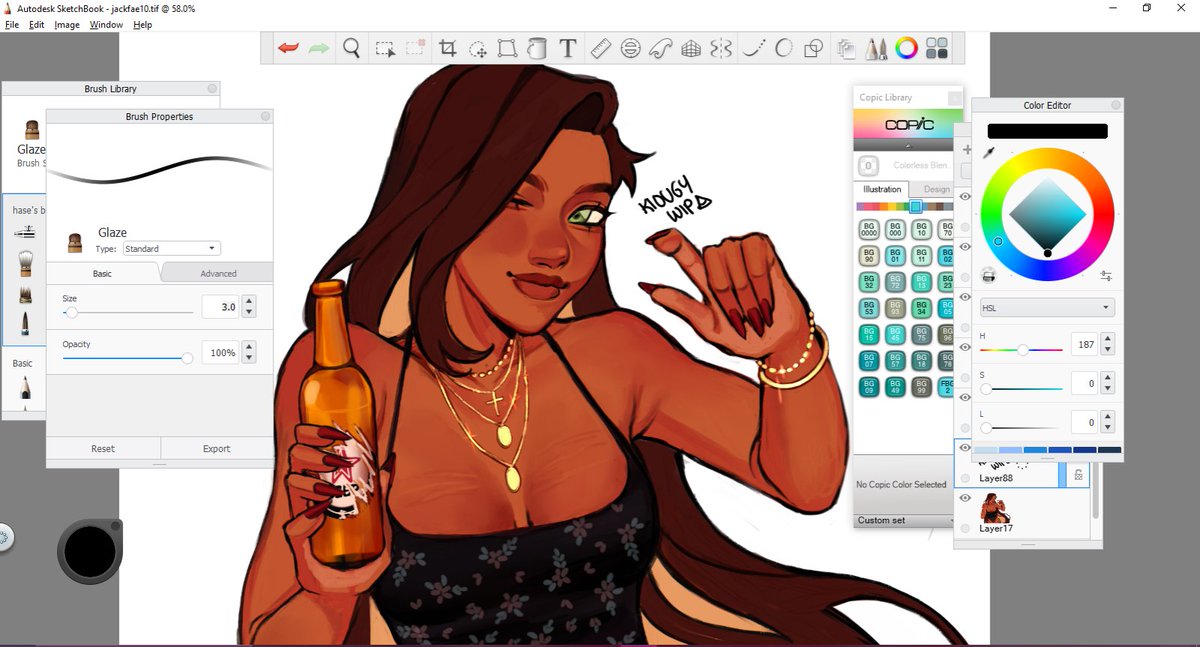
Task: Select the Quick Transform tool
Action: [x=478, y=48]
